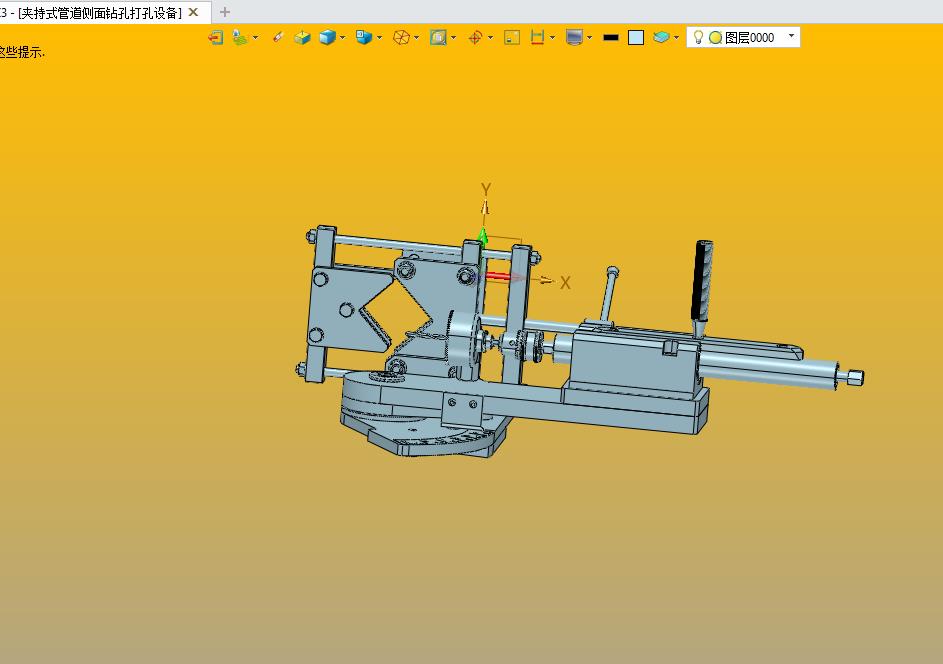Select the 夹持式管道侧面钻孔打孔设备 document tab
943x664 pixels.
pyautogui.click(x=98, y=12)
